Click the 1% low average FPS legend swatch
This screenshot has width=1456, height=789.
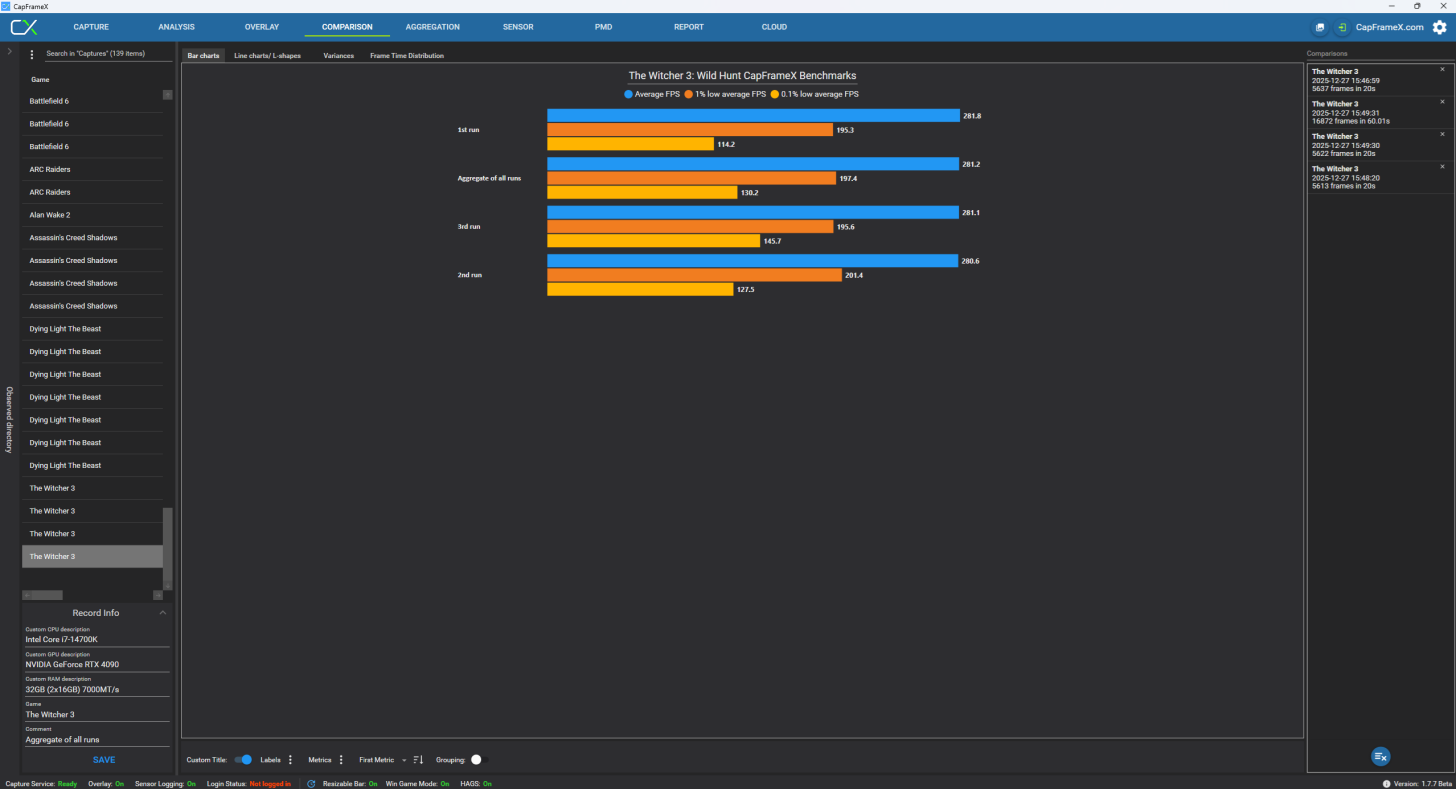click(x=689, y=94)
